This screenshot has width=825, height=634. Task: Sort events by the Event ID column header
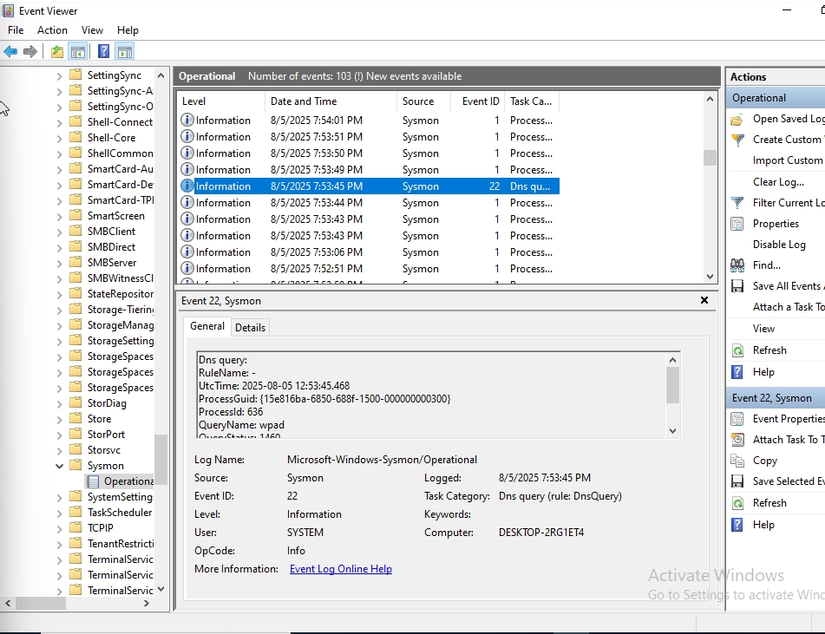(x=478, y=102)
